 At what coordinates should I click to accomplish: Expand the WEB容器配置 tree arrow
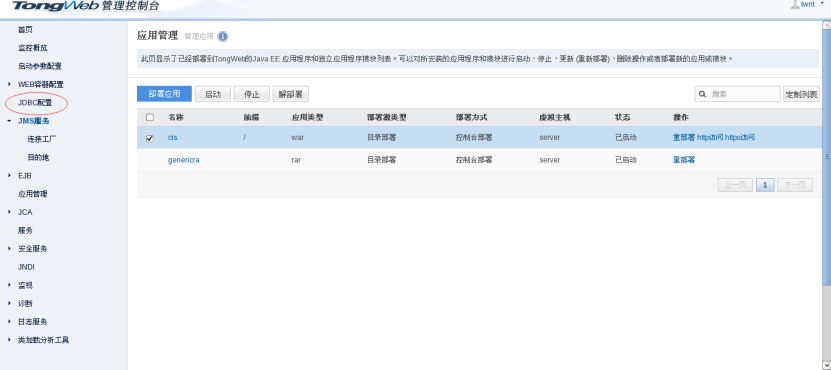[x=10, y=84]
